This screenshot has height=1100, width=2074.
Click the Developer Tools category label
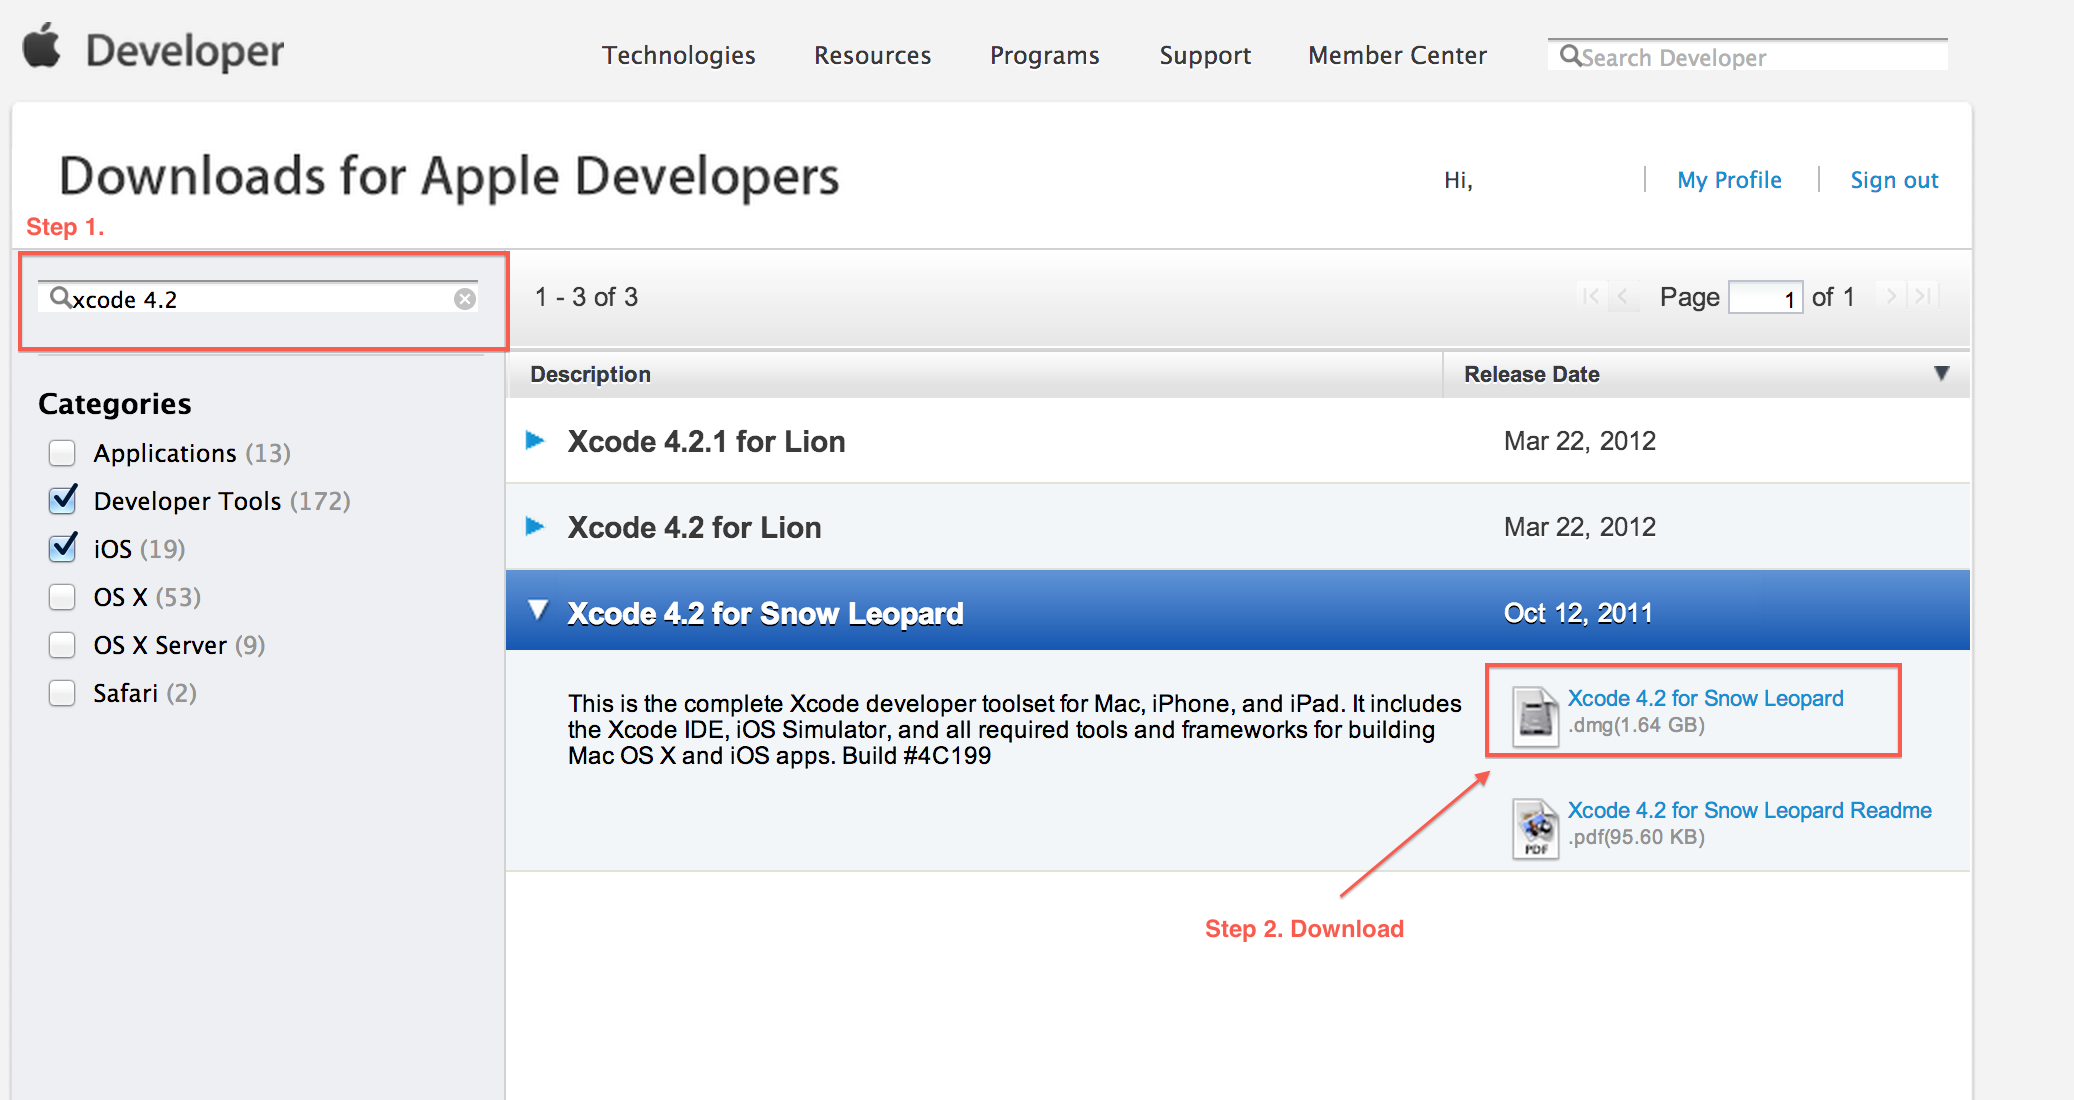187,501
